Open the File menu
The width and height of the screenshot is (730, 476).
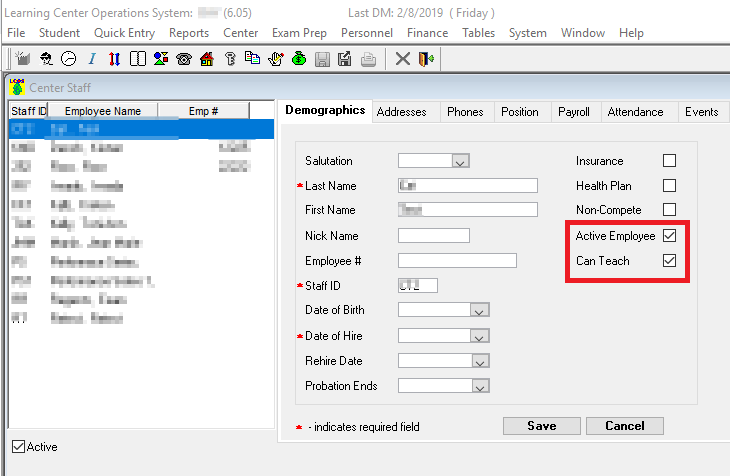[x=16, y=33]
